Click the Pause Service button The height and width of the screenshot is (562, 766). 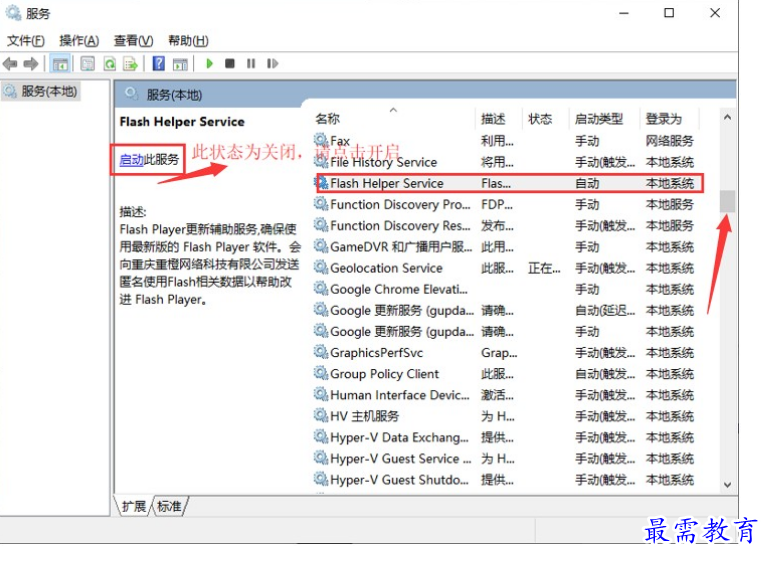pyautogui.click(x=251, y=64)
